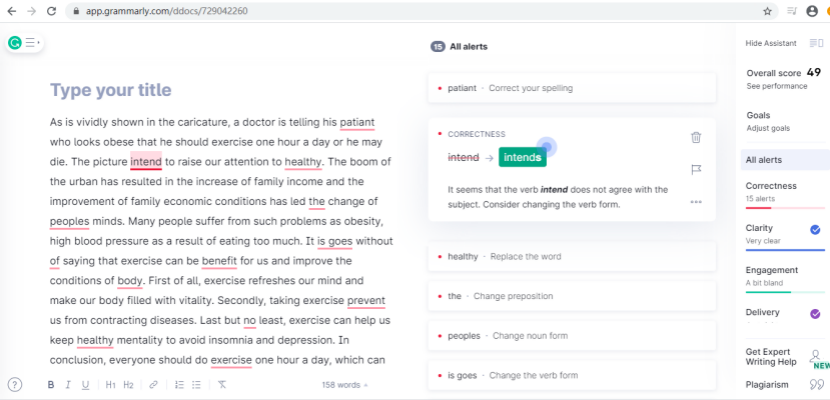
Task: Dismiss the alert with the trash icon
Action: (696, 138)
